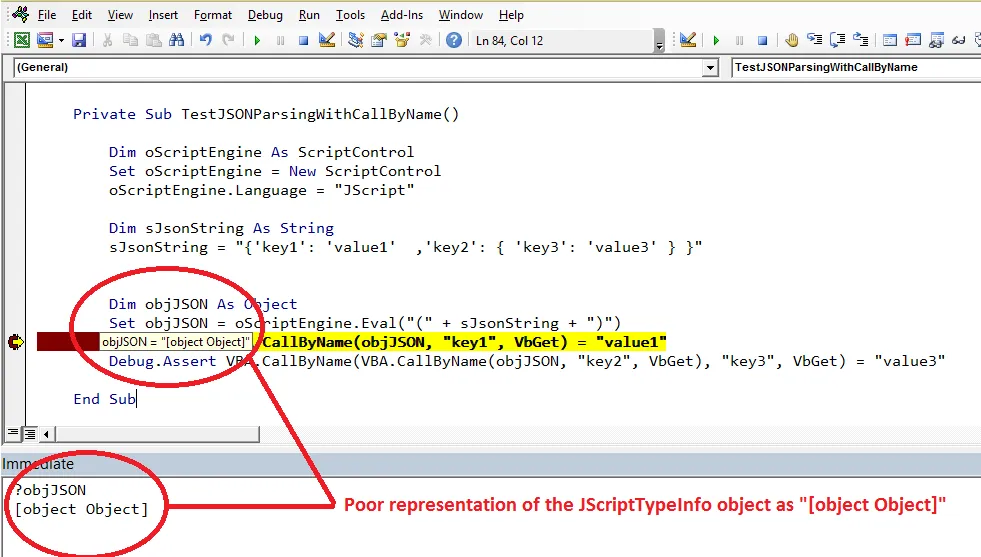
Task: Open the Locals Window
Action: [890, 41]
